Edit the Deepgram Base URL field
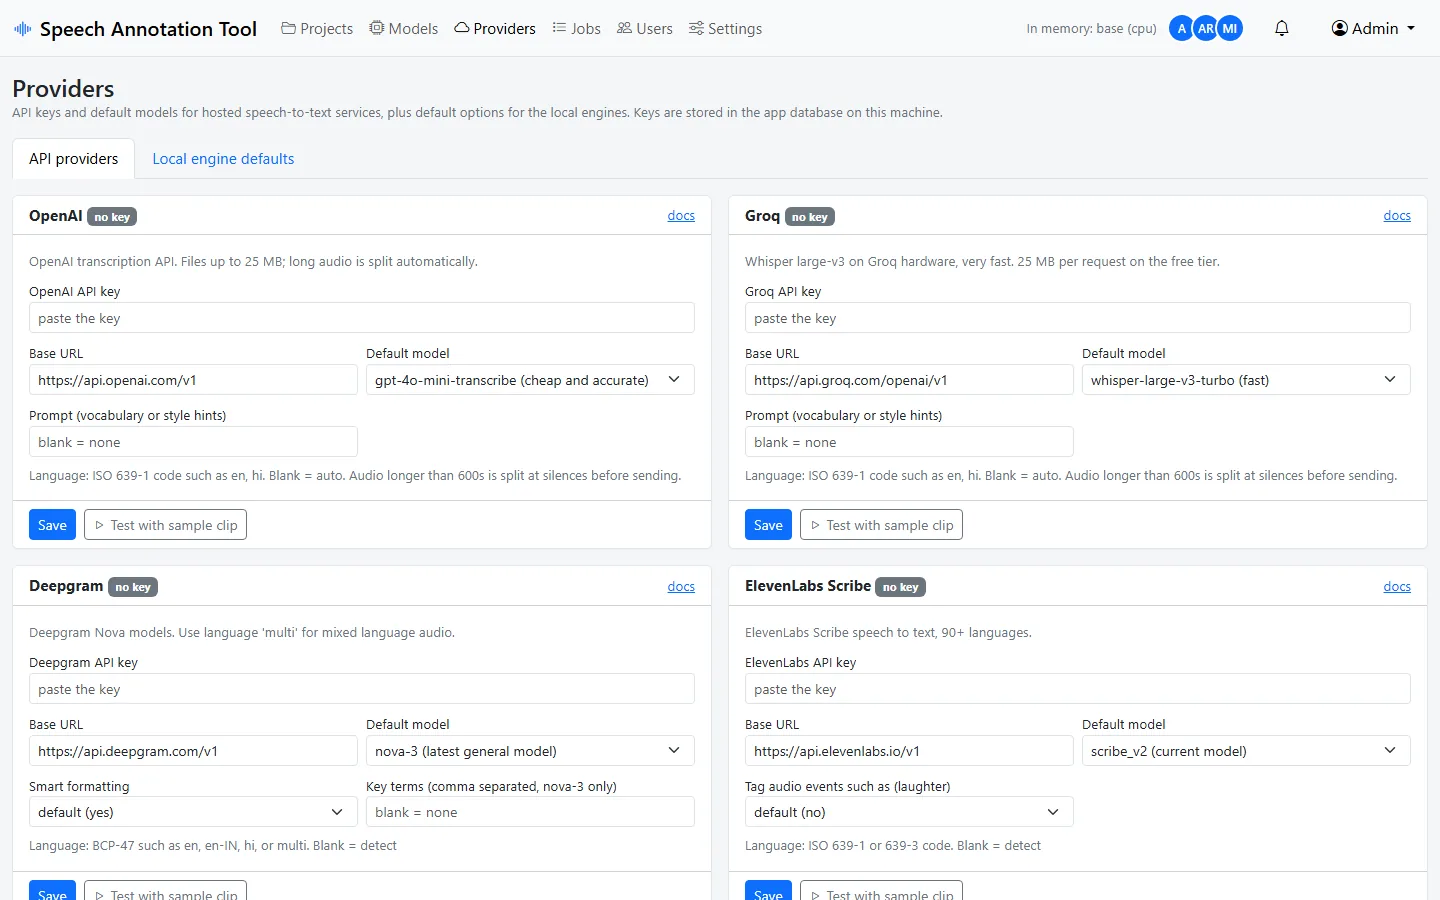Screen dimensions: 1440x900 193,751
